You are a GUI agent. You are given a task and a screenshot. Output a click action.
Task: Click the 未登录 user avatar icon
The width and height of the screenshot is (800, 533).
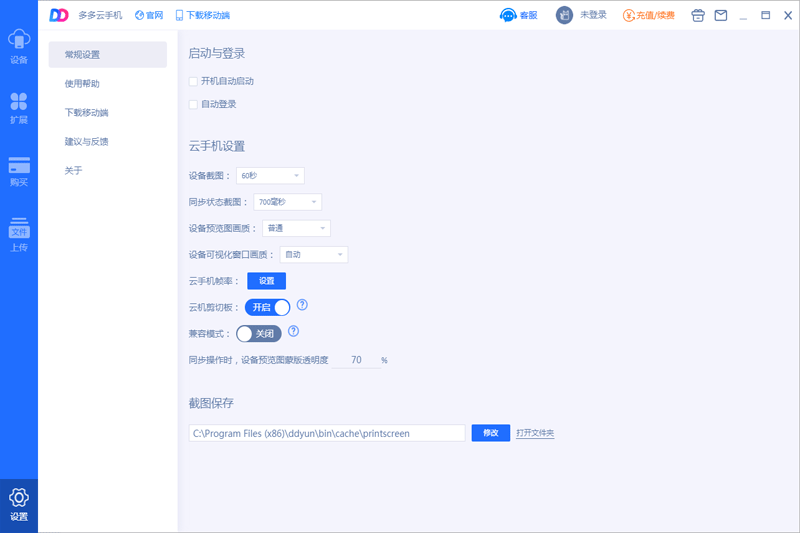tap(565, 16)
